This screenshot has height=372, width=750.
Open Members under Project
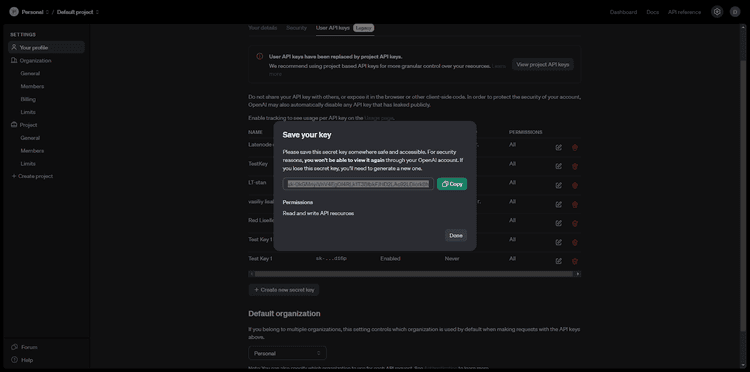point(32,151)
